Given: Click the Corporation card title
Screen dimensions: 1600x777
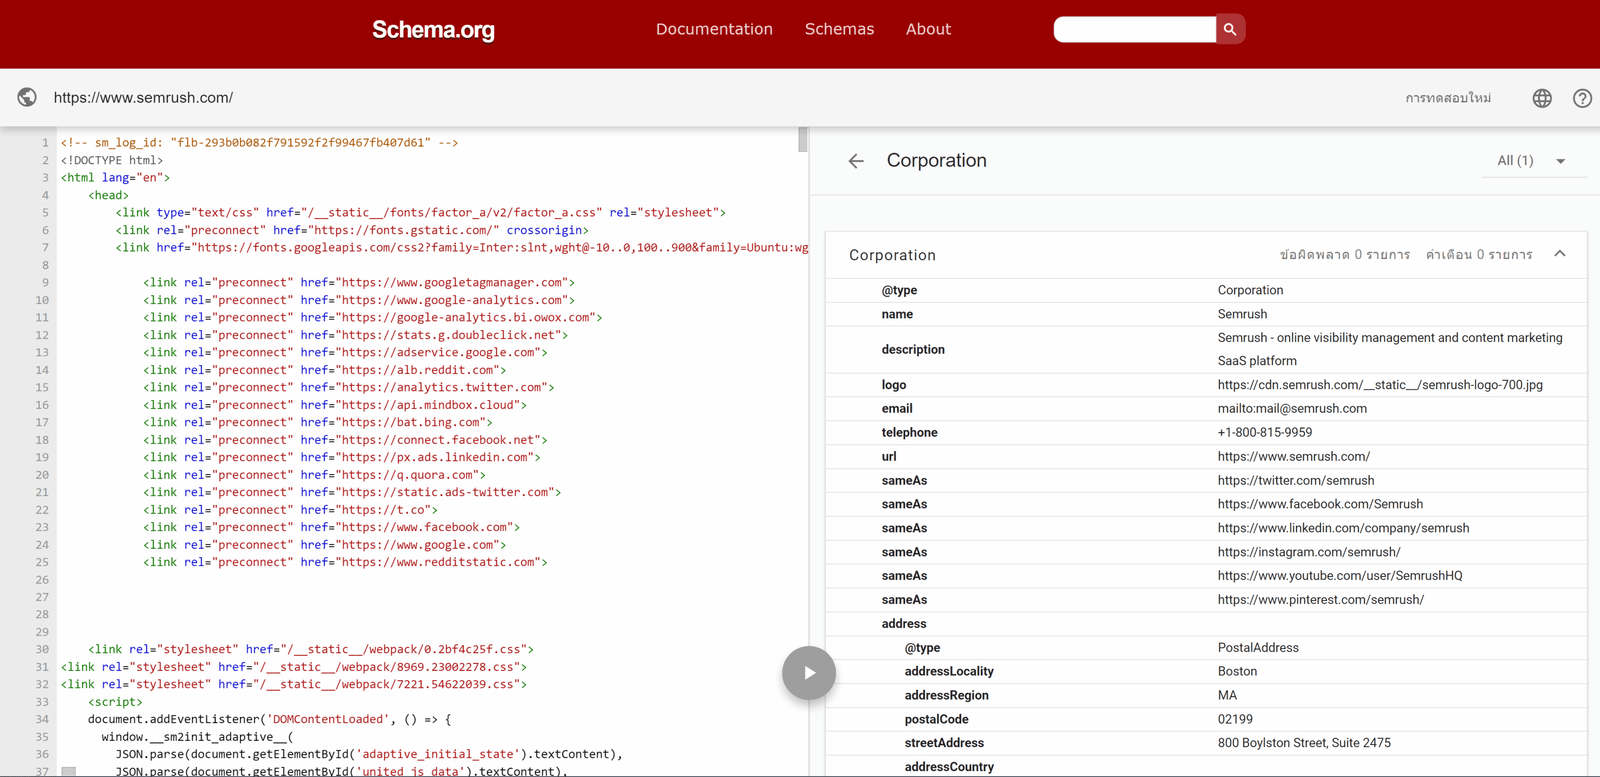Looking at the screenshot, I should point(892,255).
